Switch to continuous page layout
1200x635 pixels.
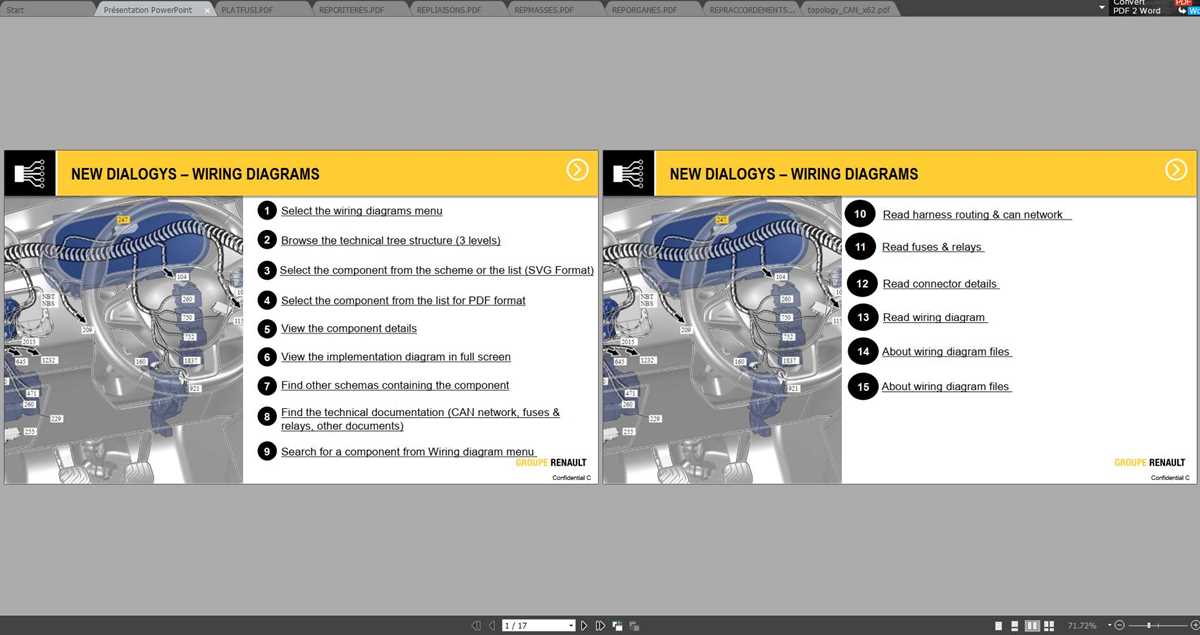pyautogui.click(x=1015, y=626)
